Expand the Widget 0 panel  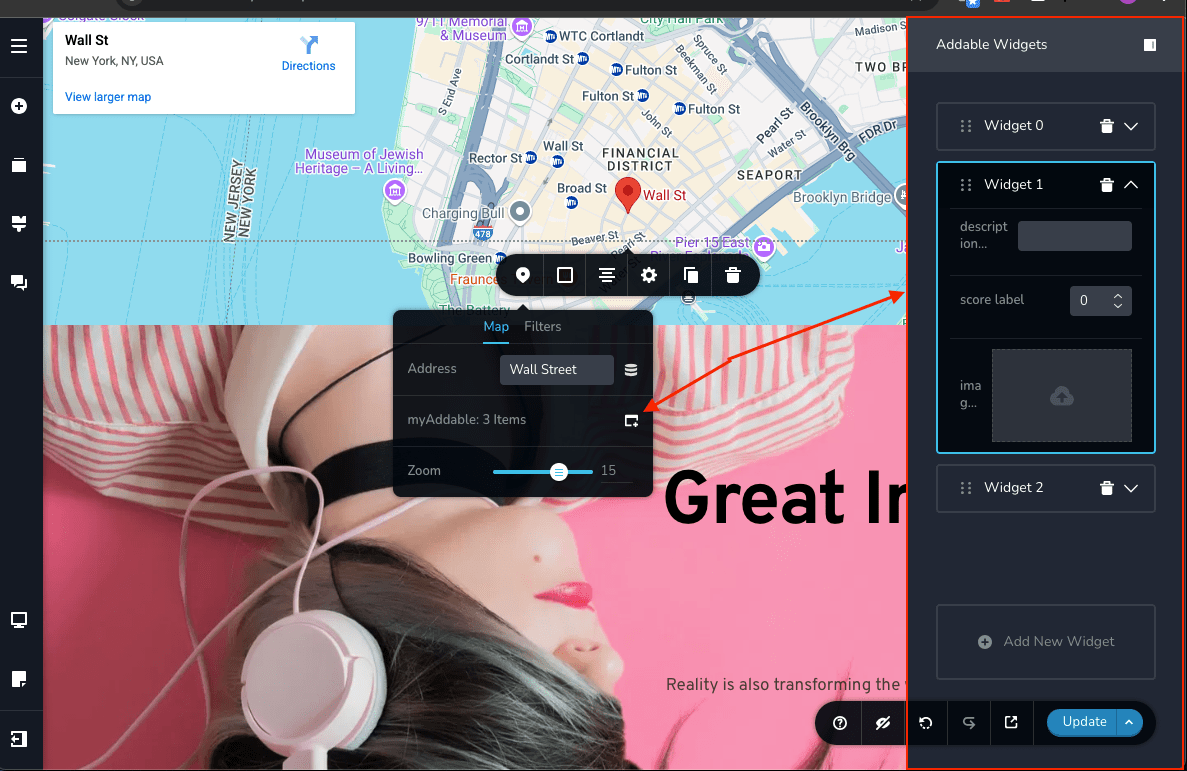click(1131, 126)
